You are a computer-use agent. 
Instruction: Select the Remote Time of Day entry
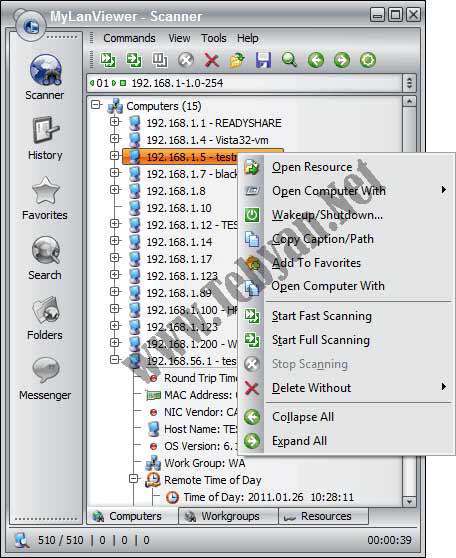coord(213,480)
